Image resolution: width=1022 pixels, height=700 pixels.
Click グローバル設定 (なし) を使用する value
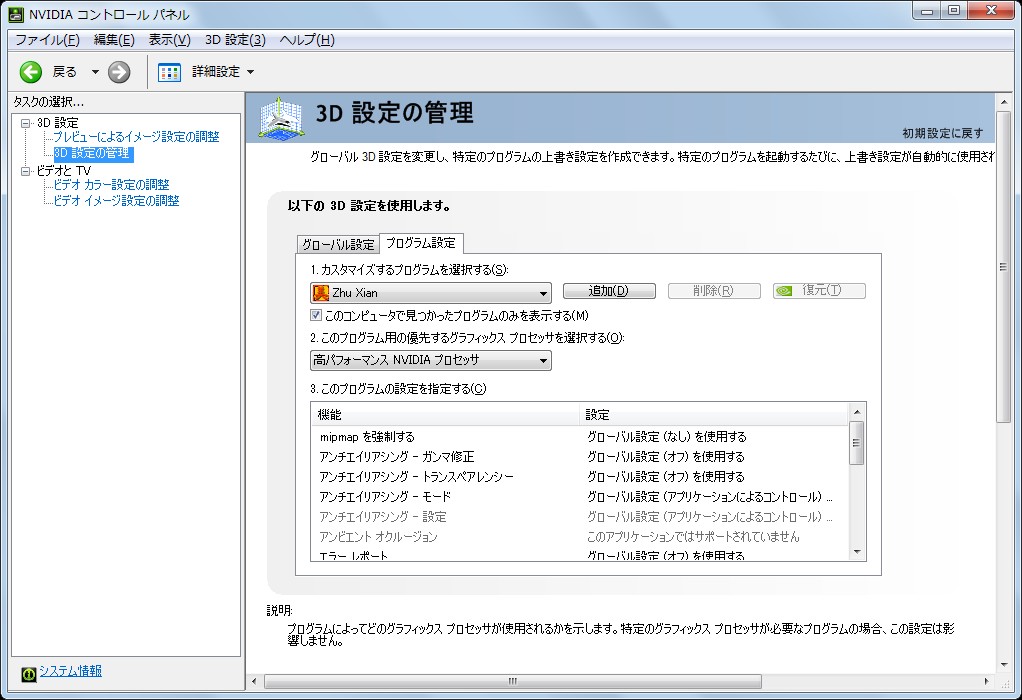coord(666,437)
